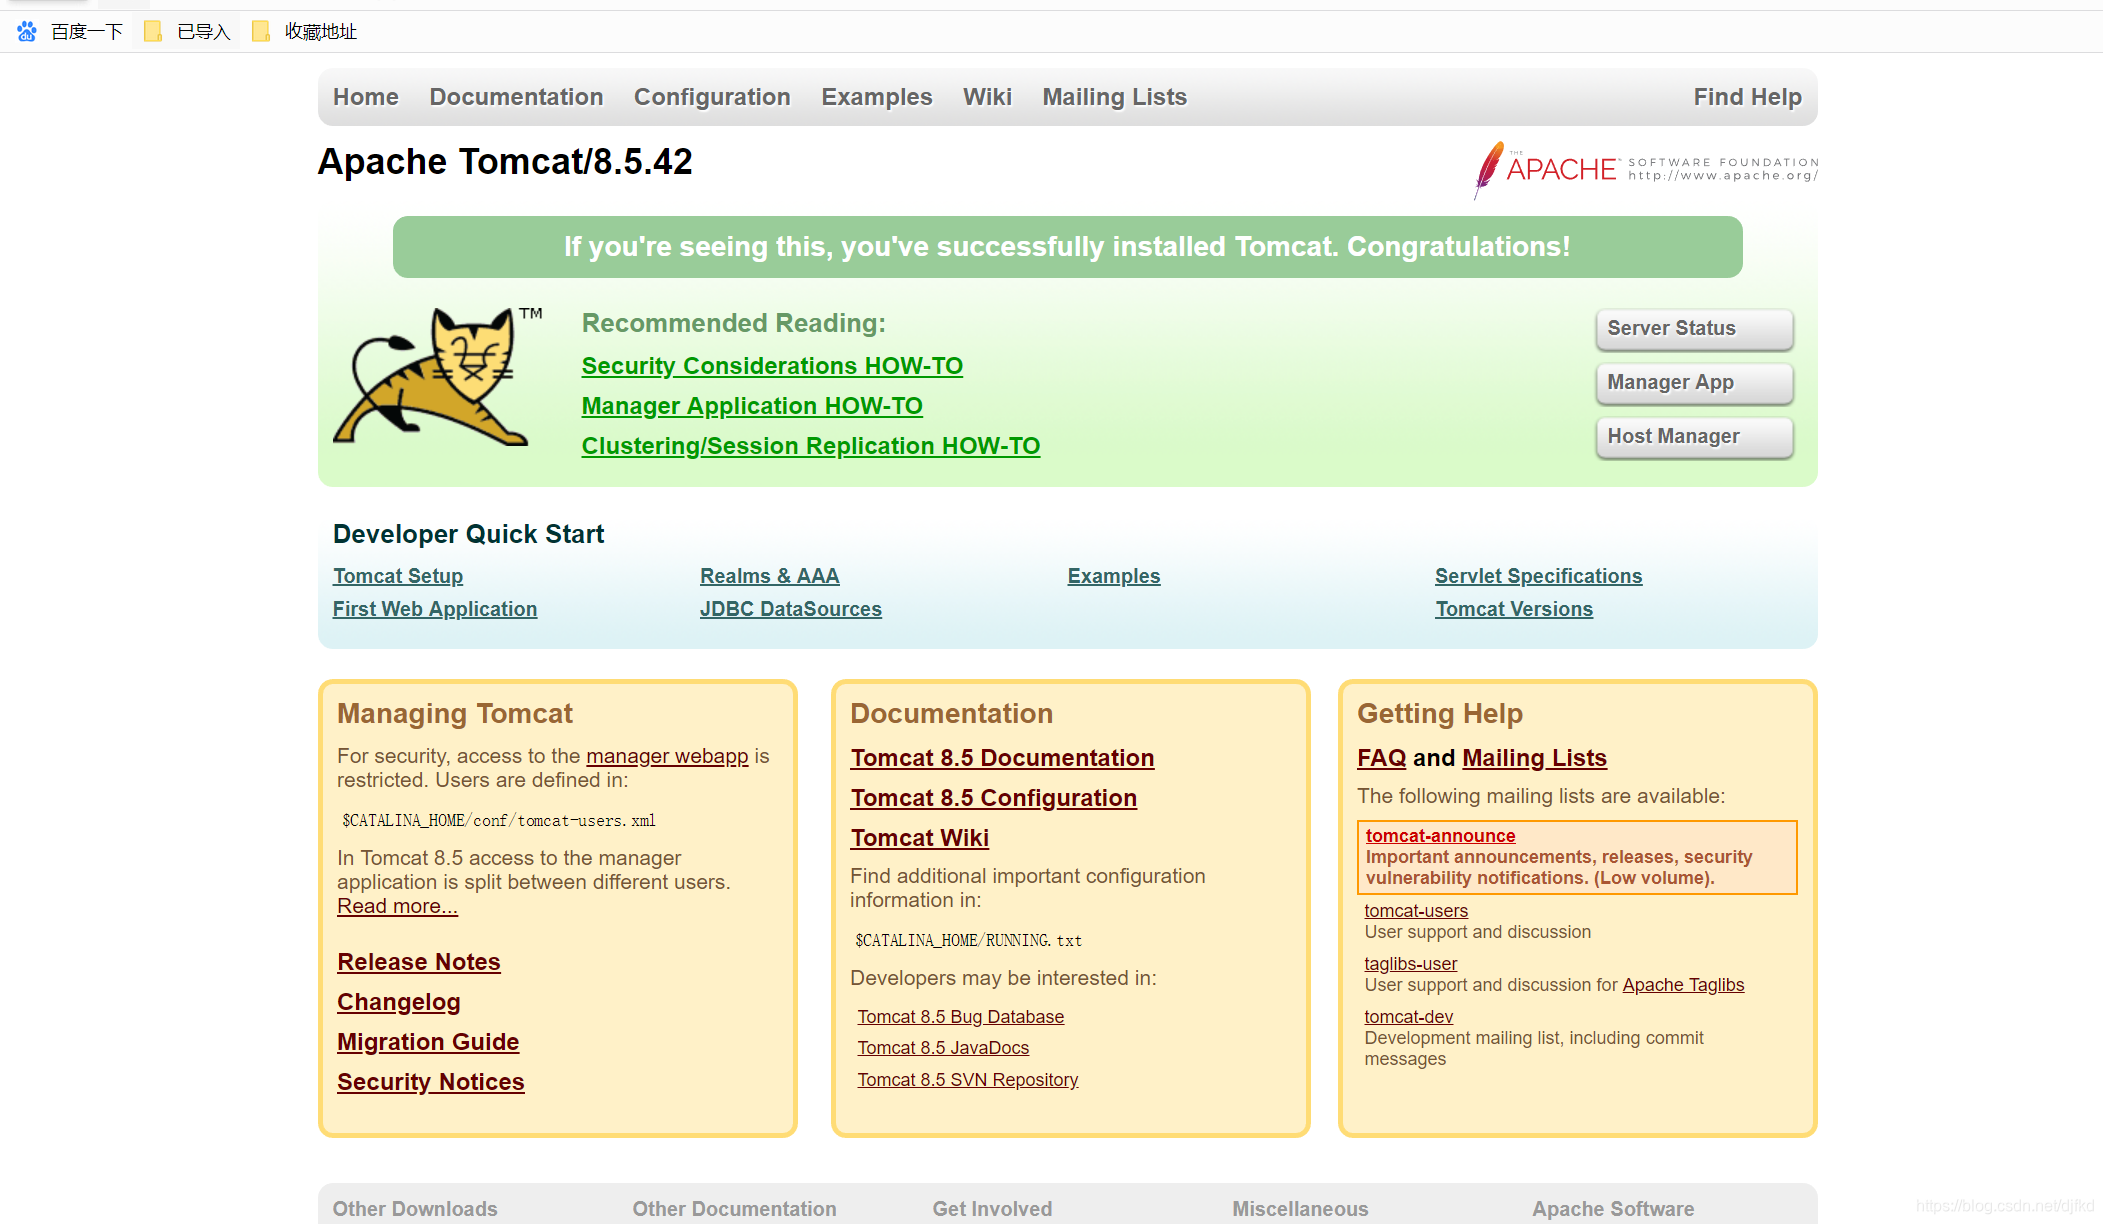Open Tomcat 8.5 JavaDocs link
The height and width of the screenshot is (1224, 2103).
pos(943,1048)
